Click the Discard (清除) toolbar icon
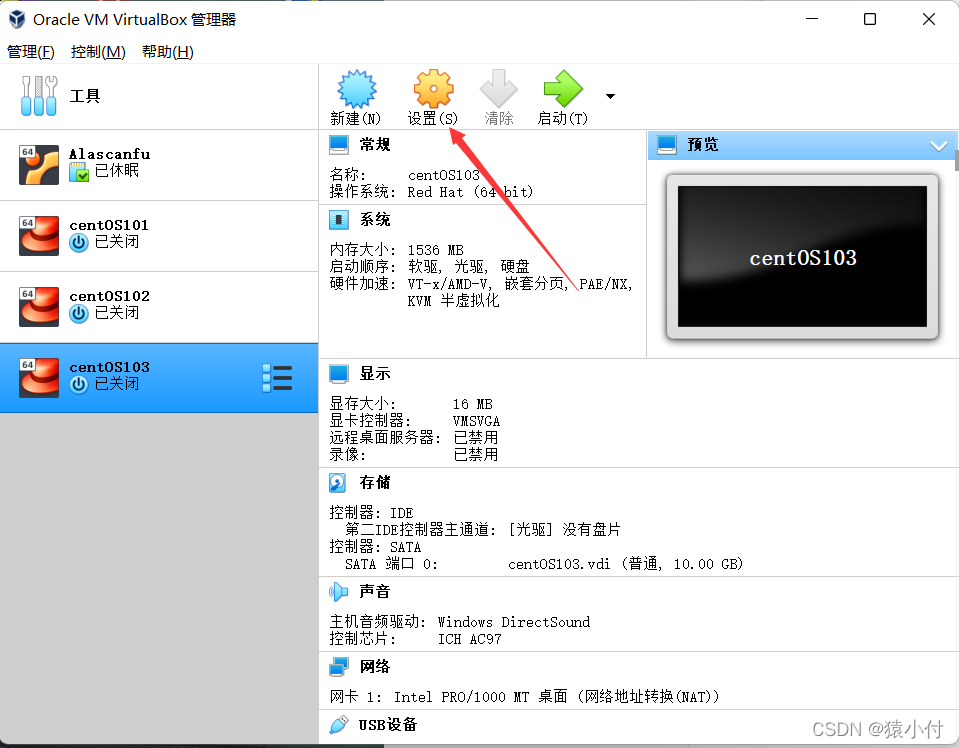 (x=498, y=89)
